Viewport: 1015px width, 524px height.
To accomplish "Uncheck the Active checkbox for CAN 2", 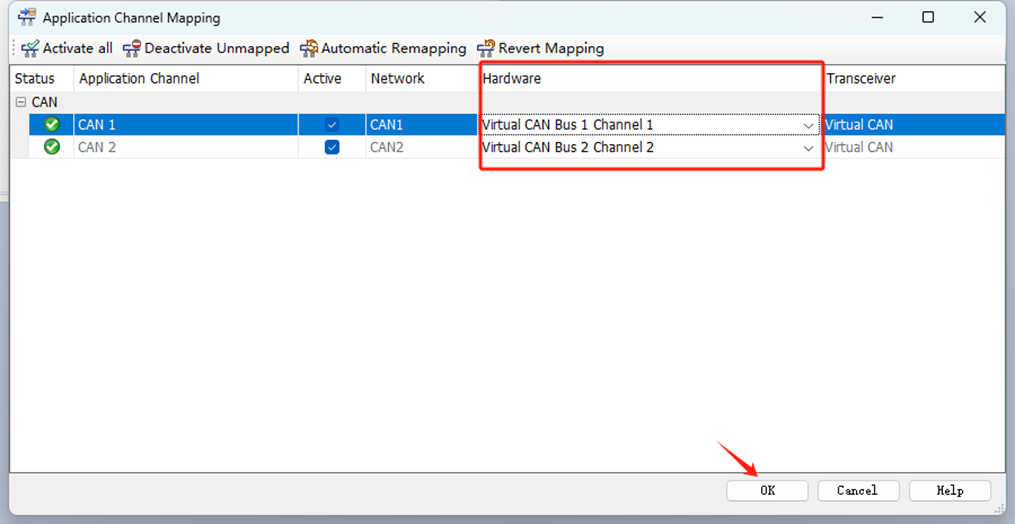I will [332, 147].
